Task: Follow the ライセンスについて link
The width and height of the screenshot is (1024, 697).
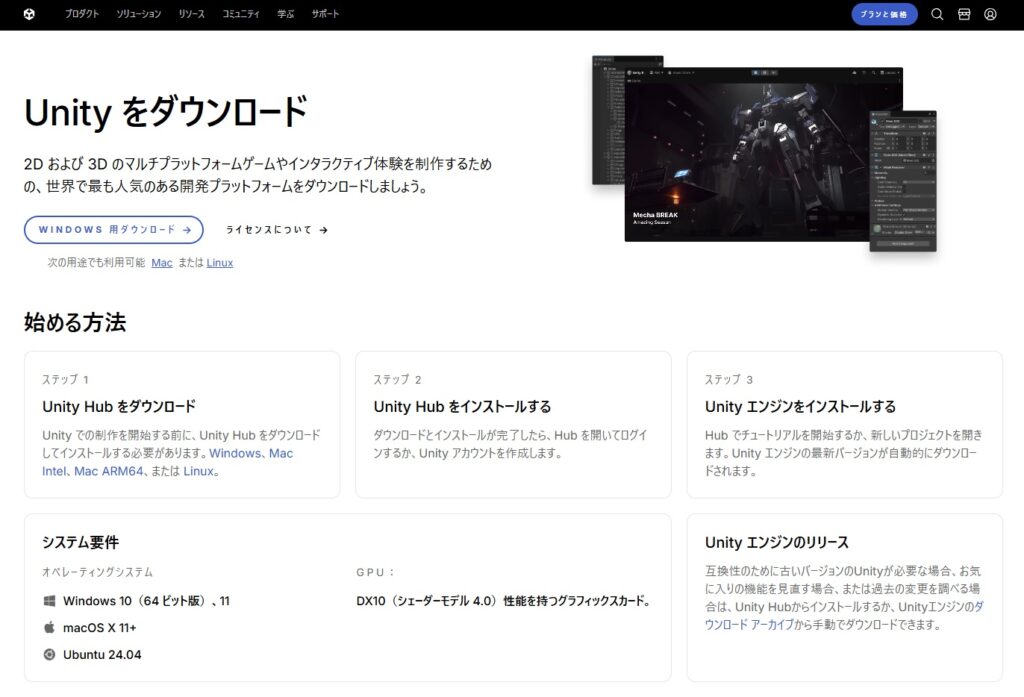Action: click(x=276, y=230)
